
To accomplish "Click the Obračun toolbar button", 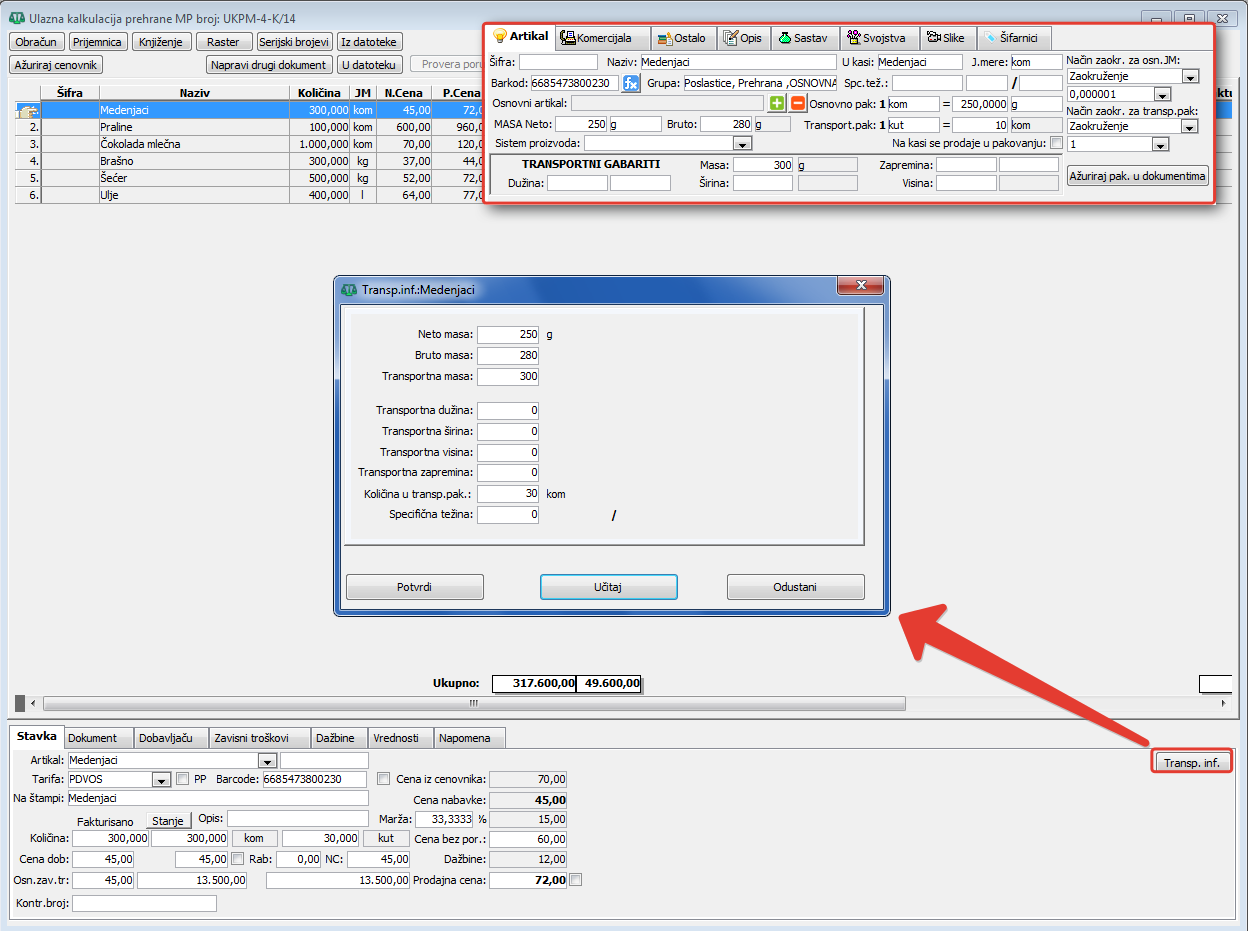I will 38,42.
